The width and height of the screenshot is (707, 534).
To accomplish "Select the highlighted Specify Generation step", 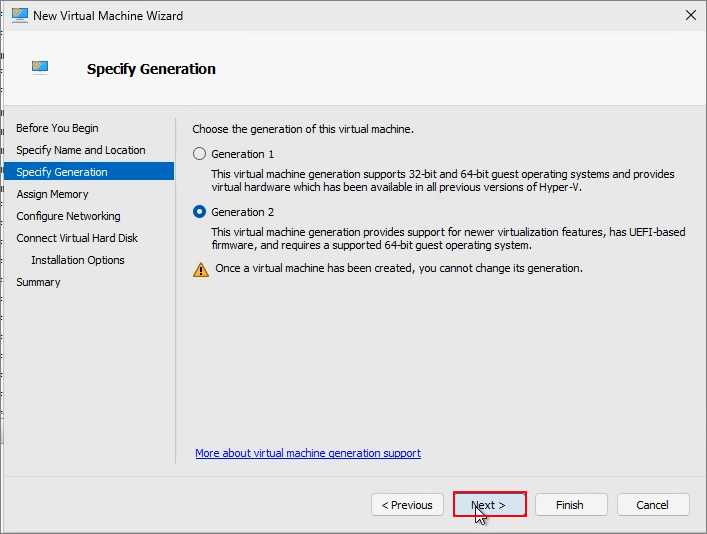I will (x=89, y=172).
